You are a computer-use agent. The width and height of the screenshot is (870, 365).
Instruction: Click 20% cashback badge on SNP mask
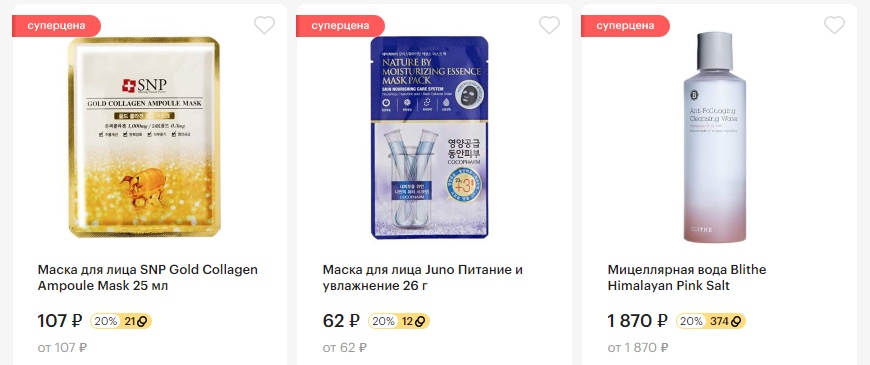click(x=105, y=321)
